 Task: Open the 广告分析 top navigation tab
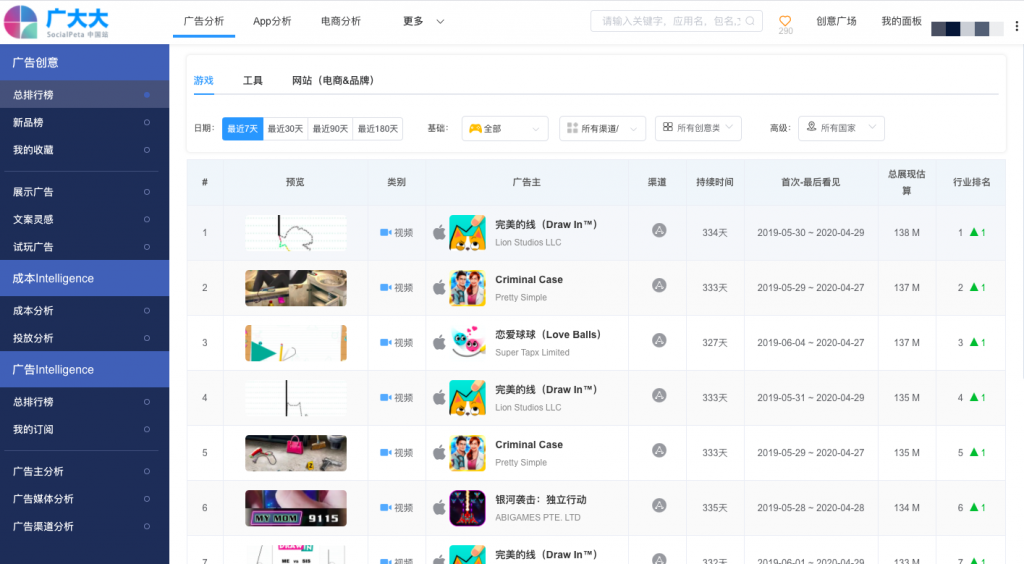[x=204, y=22]
